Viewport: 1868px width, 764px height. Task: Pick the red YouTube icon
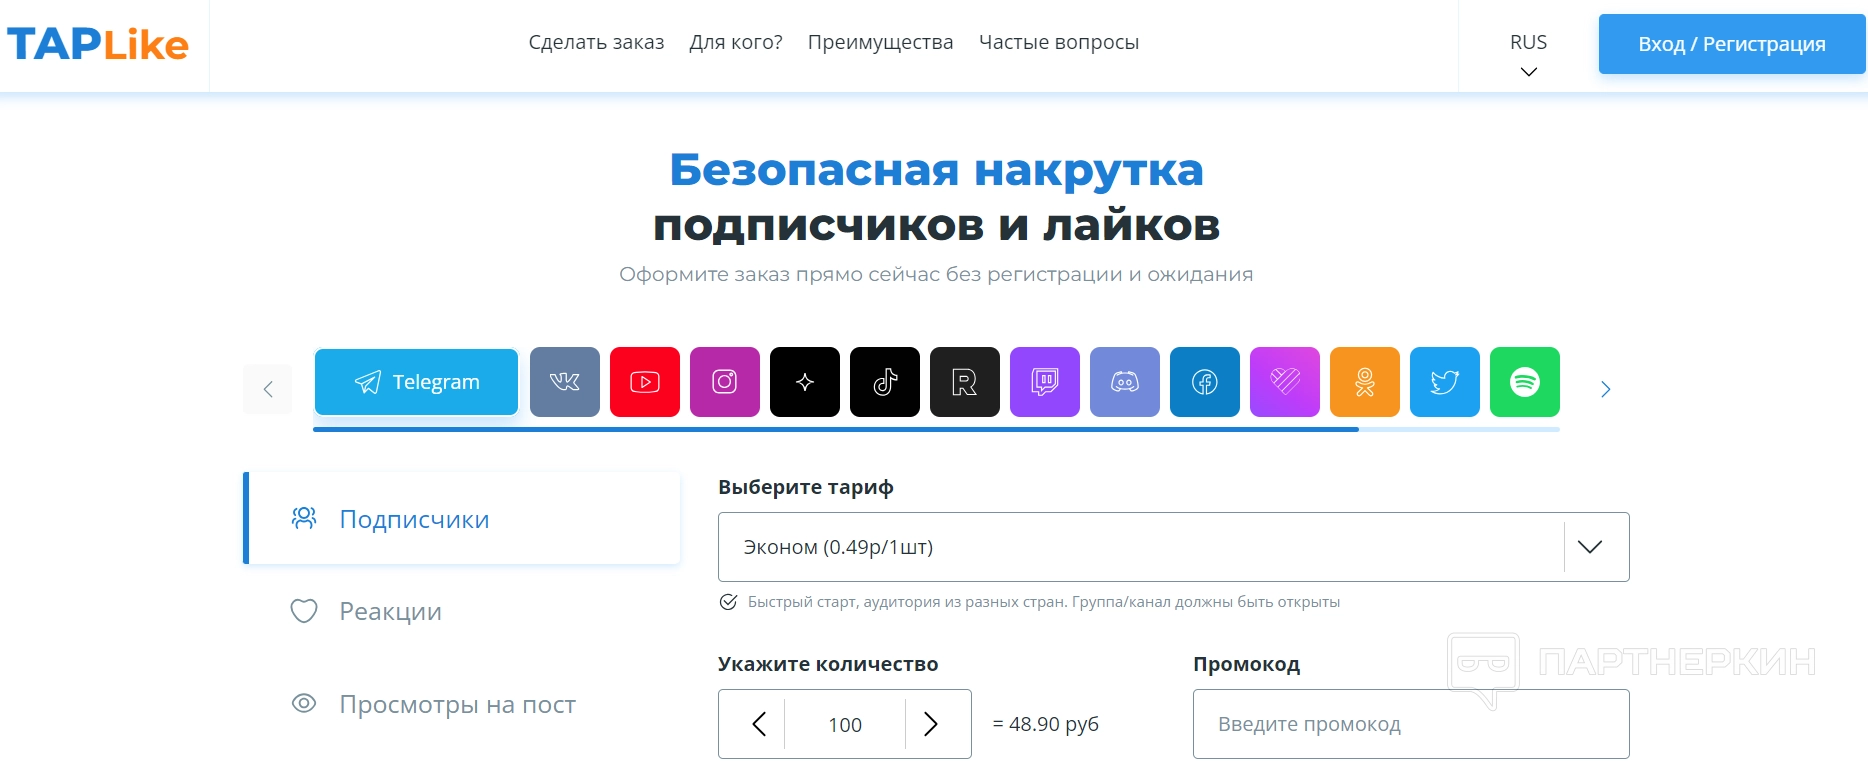645,382
